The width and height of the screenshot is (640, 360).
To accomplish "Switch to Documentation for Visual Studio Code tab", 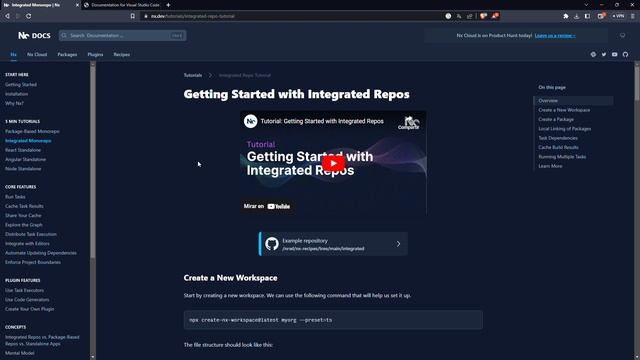I will (122, 5).
